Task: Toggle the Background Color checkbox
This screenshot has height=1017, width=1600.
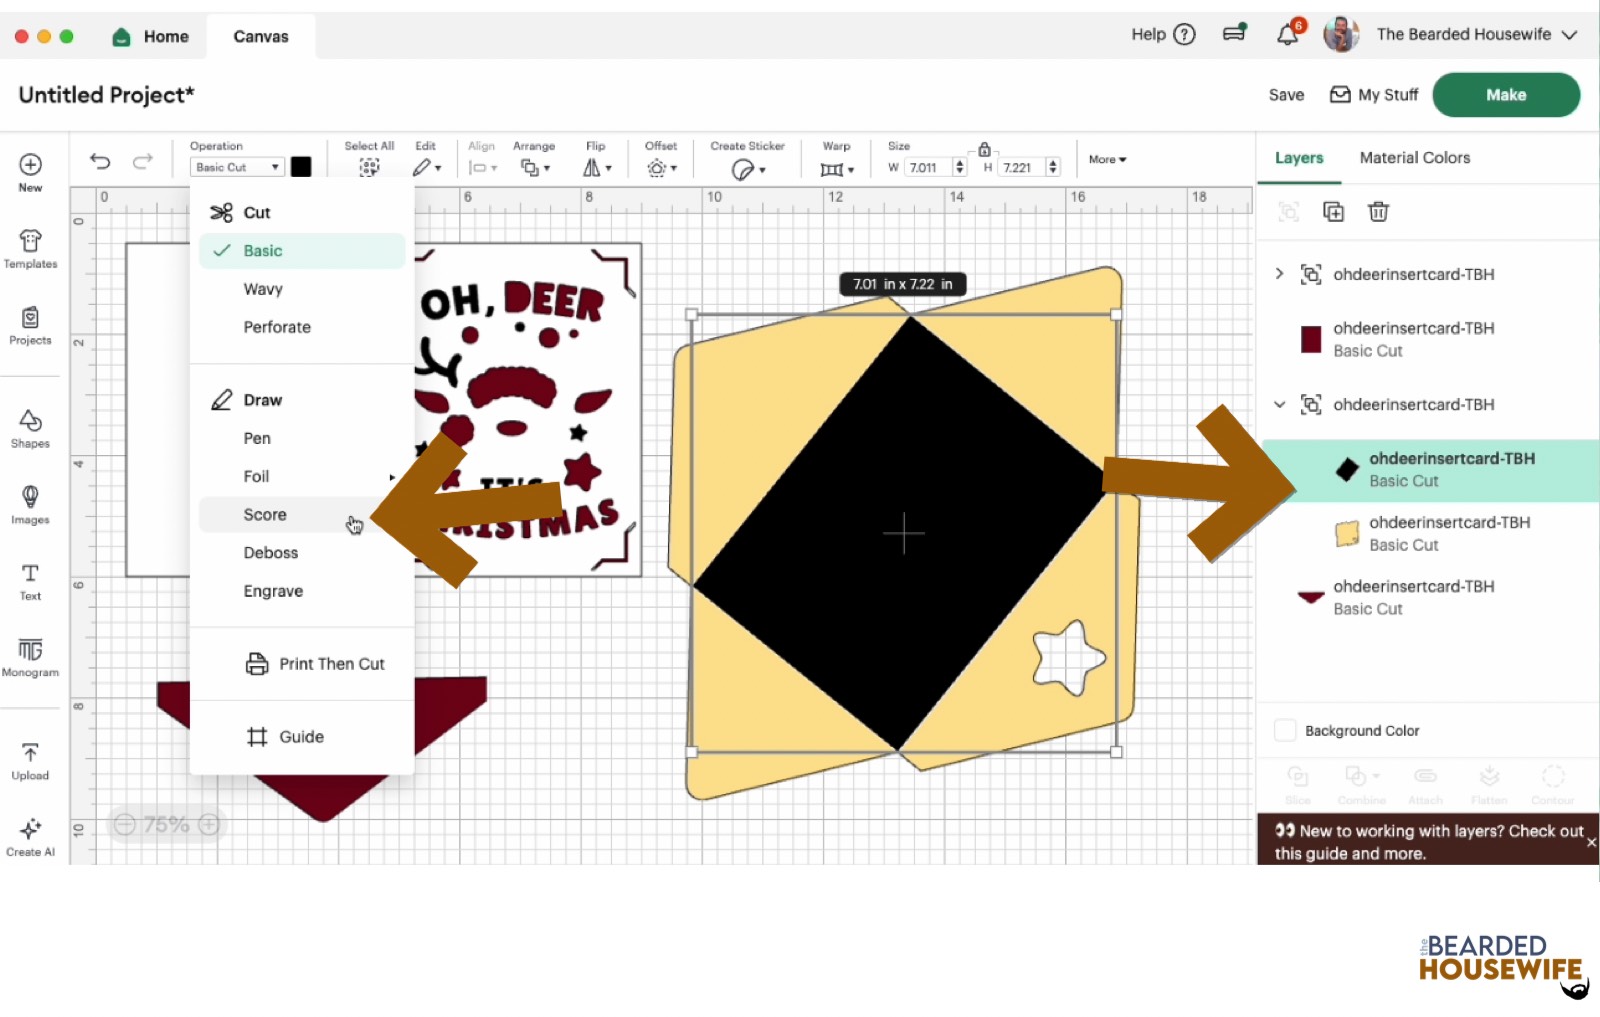Action: (1285, 731)
